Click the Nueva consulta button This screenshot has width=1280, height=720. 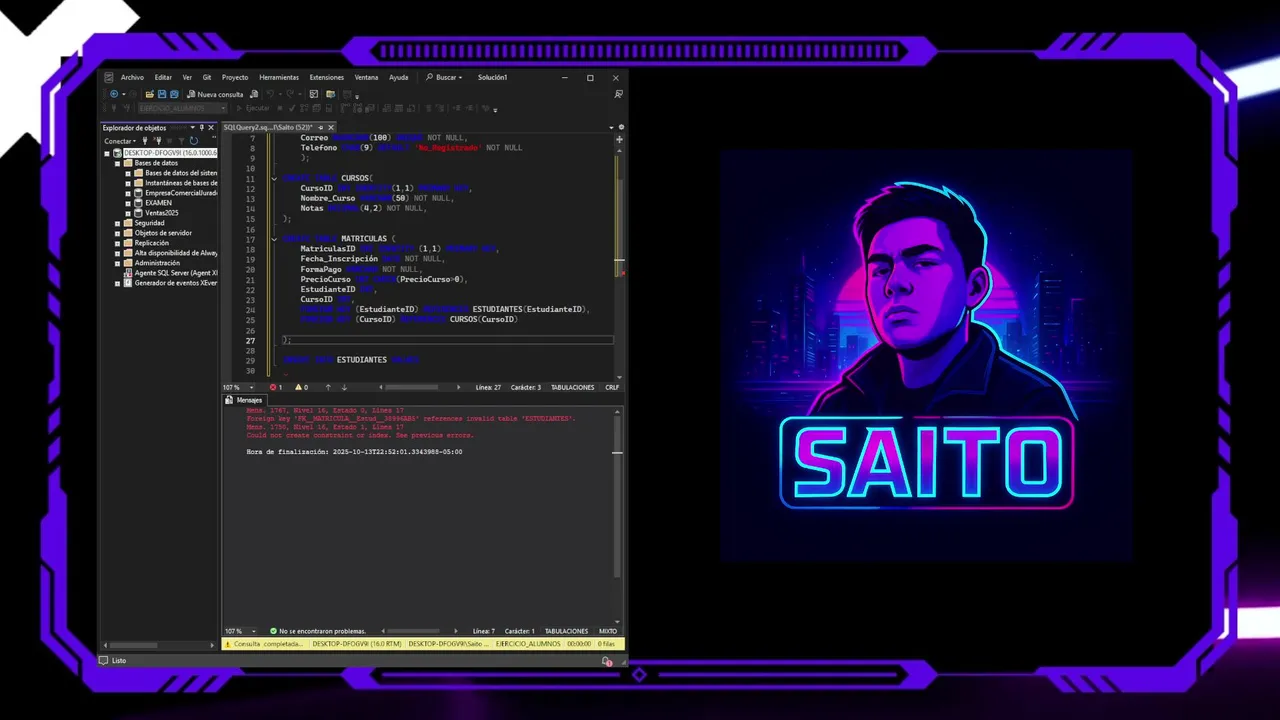click(215, 94)
